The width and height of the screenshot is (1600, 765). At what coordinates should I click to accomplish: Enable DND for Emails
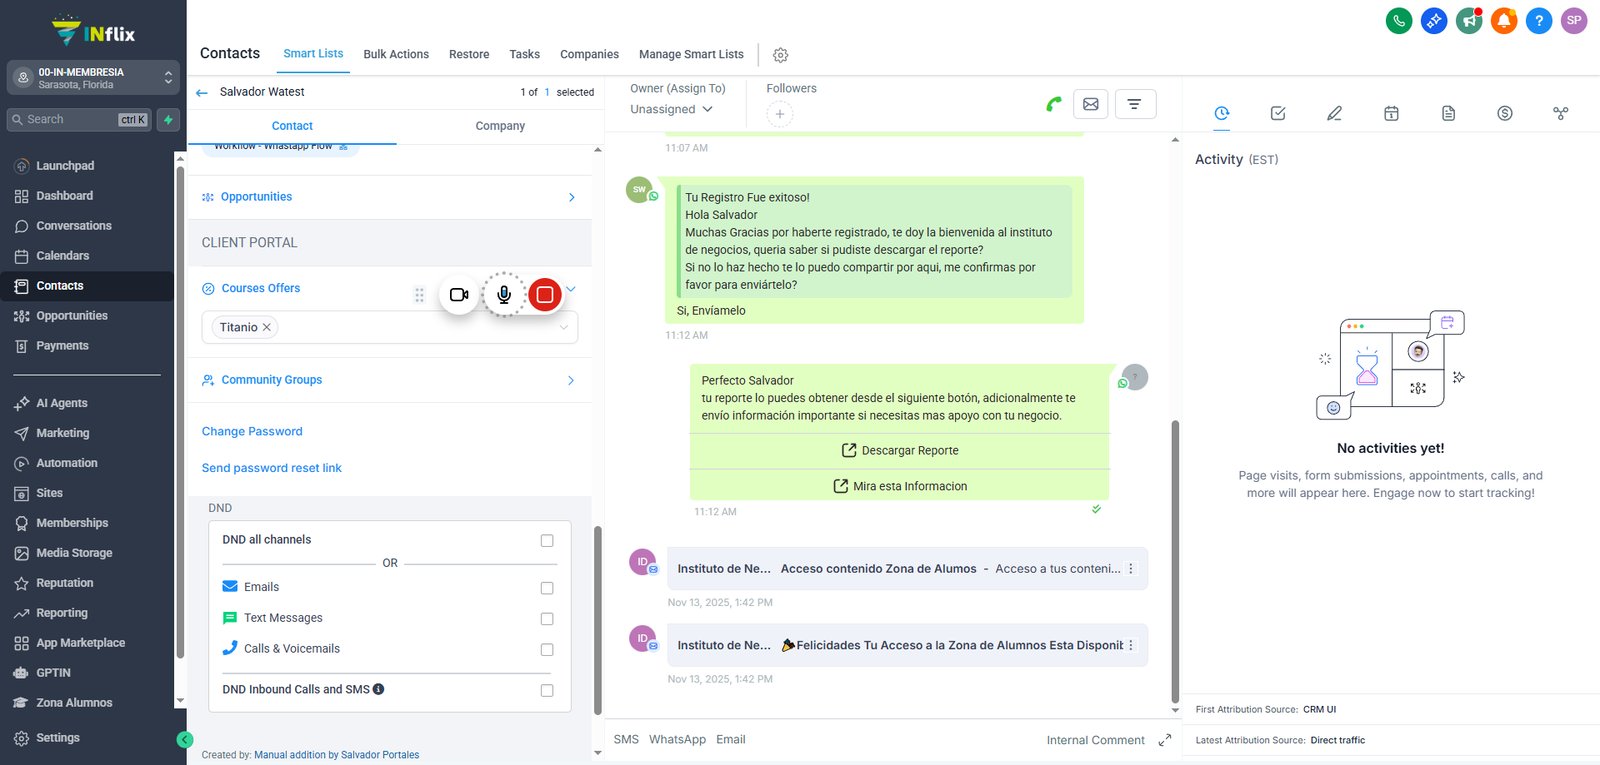547,588
